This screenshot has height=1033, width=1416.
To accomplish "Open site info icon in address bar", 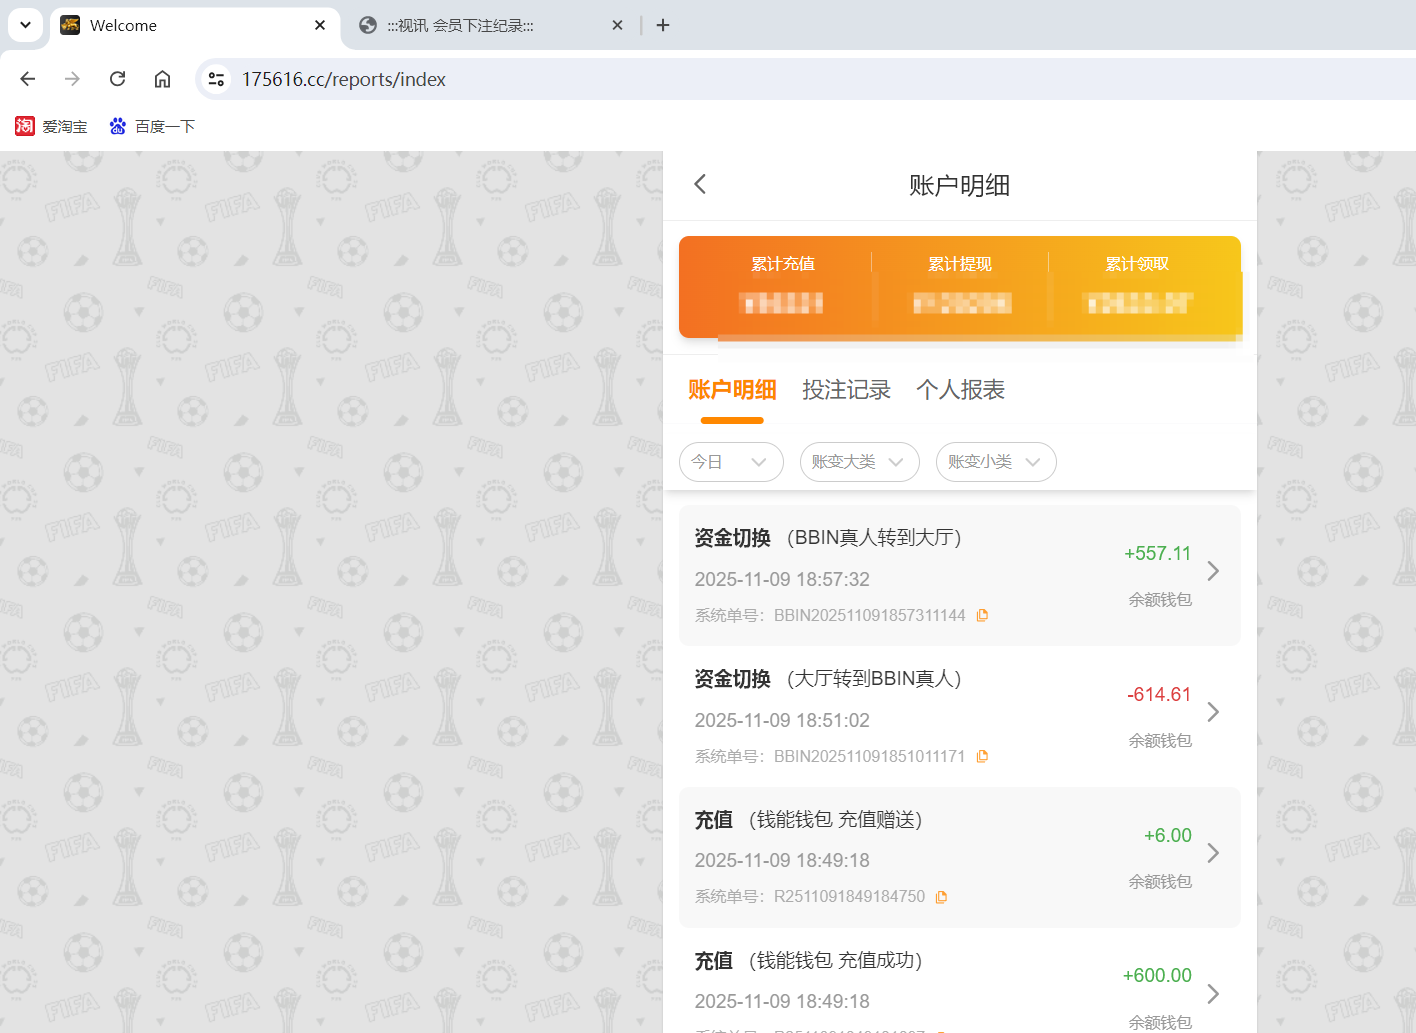I will point(216,79).
